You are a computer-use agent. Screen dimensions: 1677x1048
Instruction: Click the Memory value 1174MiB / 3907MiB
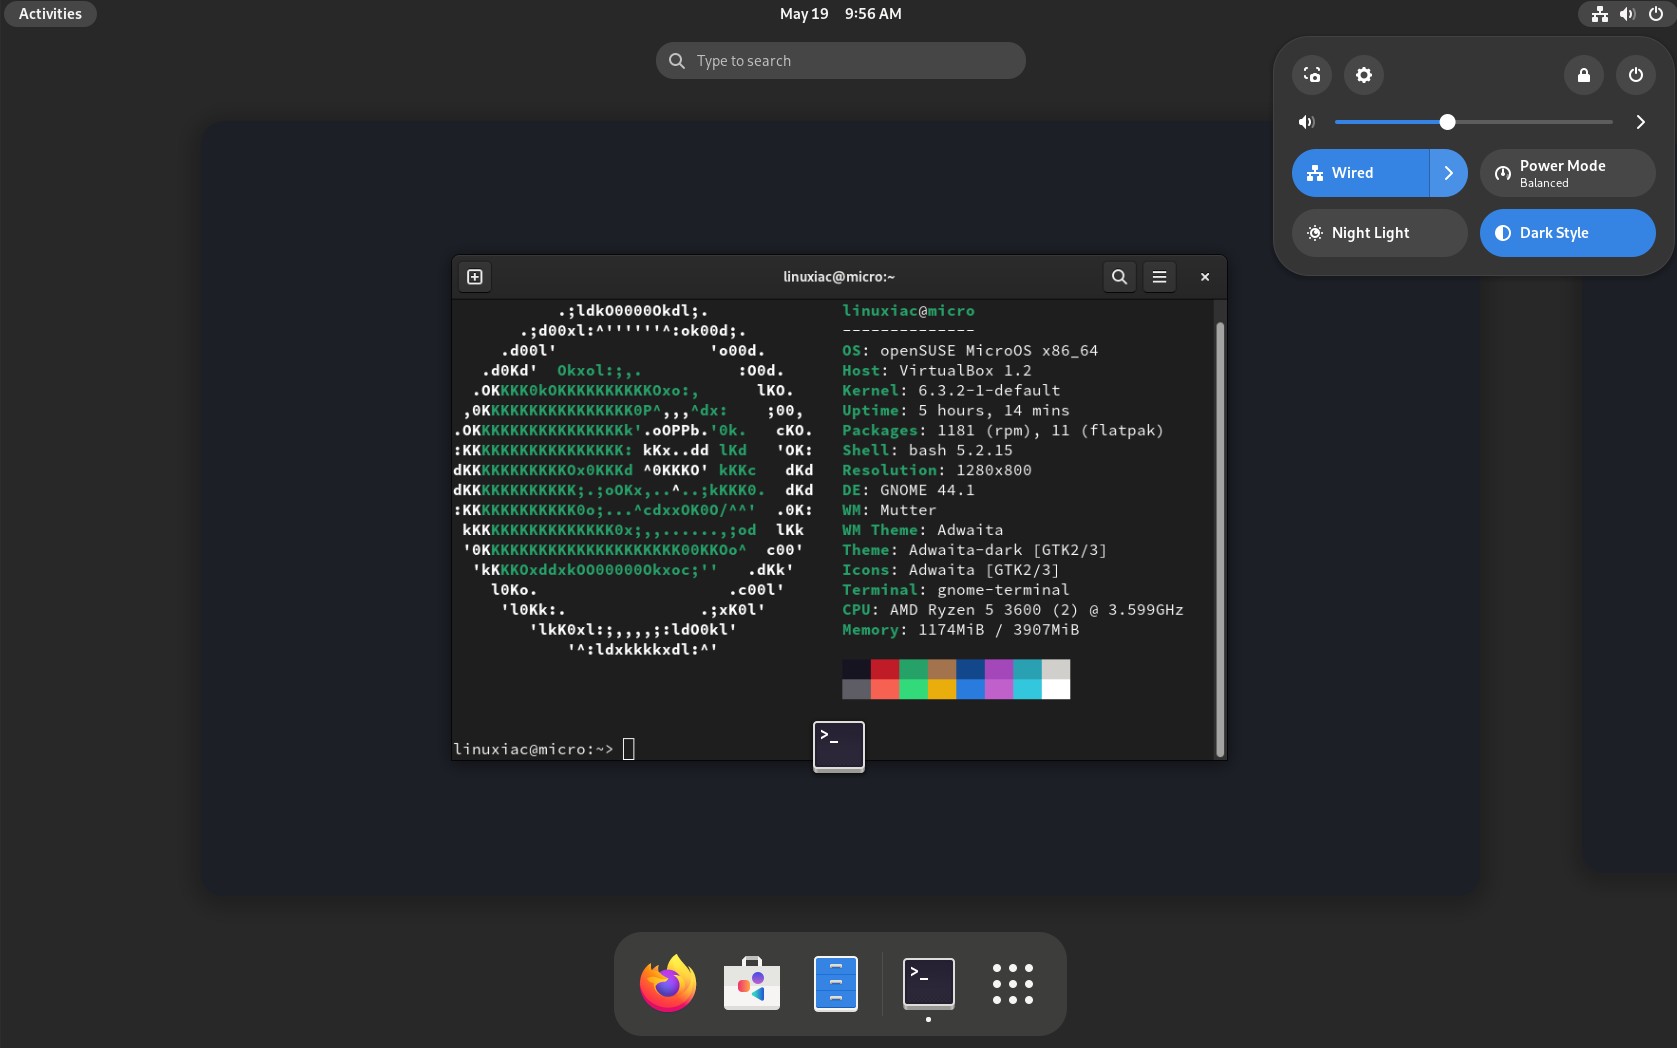point(998,630)
